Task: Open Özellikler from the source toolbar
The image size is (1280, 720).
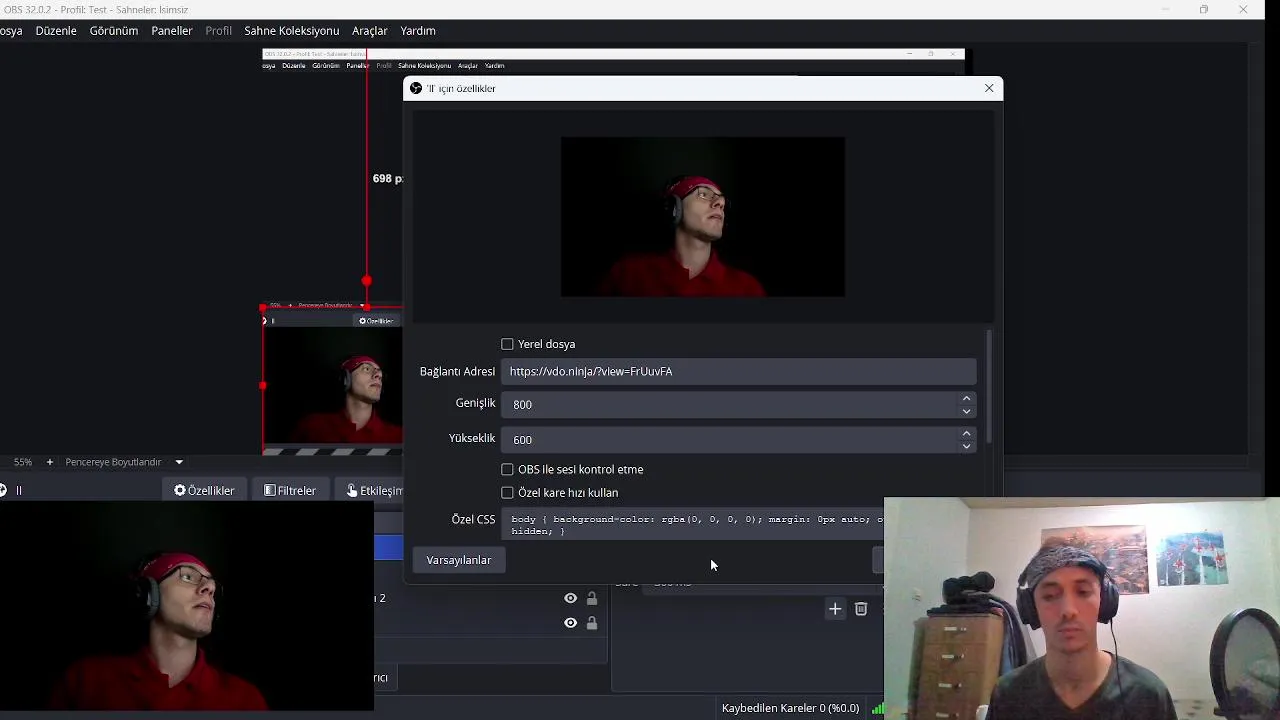Action: tap(204, 490)
